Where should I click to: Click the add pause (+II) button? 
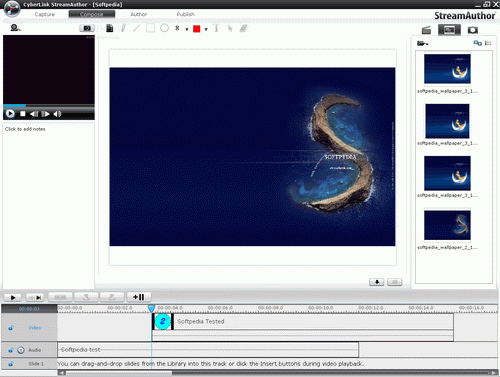(139, 297)
